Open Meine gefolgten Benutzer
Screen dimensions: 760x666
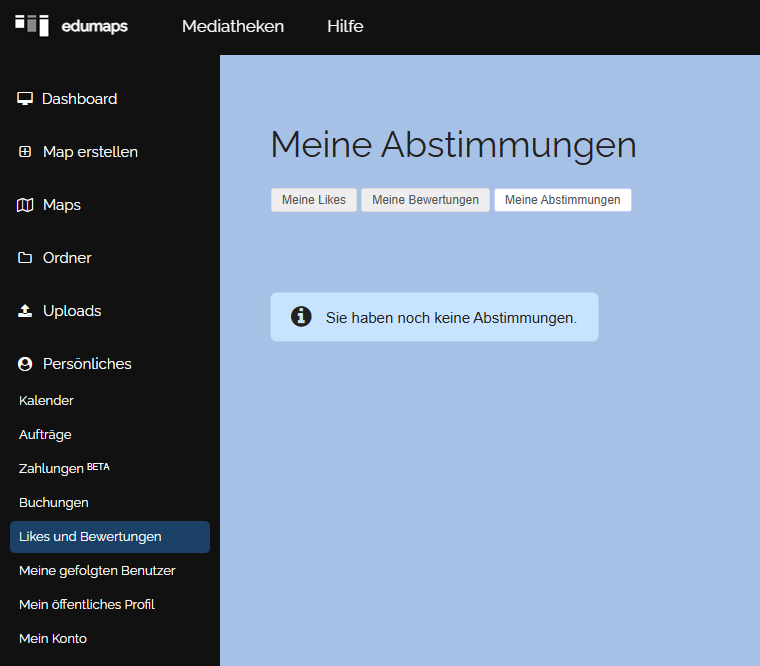click(97, 571)
